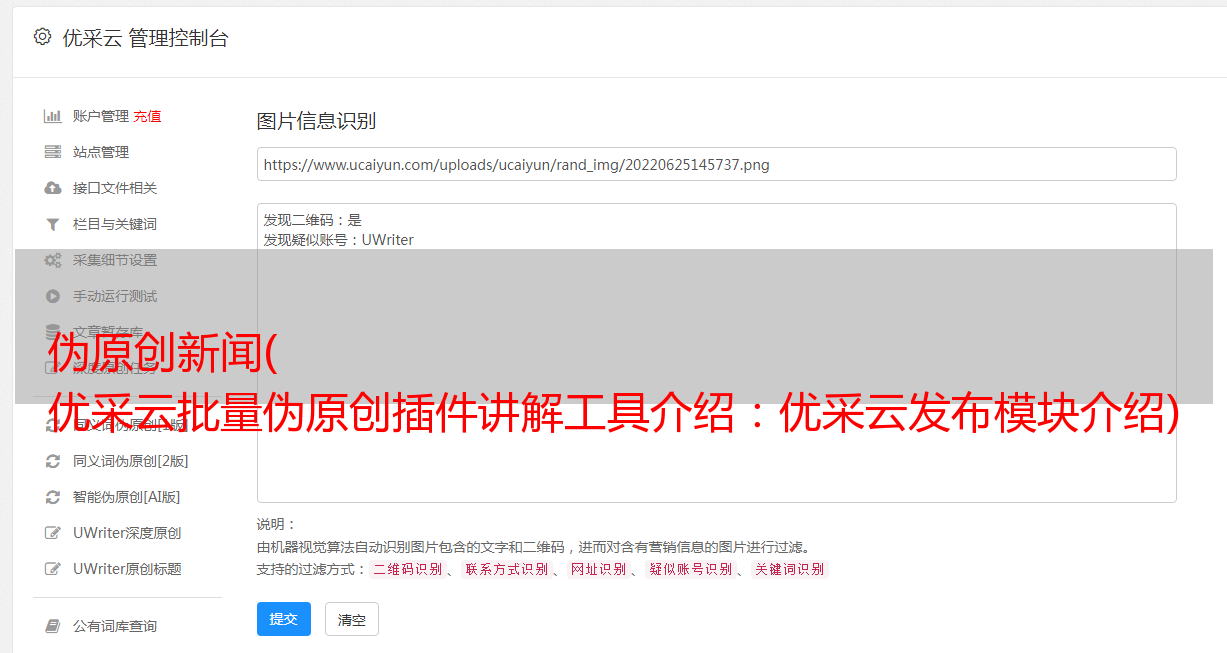The width and height of the screenshot is (1227, 653).
Task: Click inside the recognition results text area
Action: 716,353
